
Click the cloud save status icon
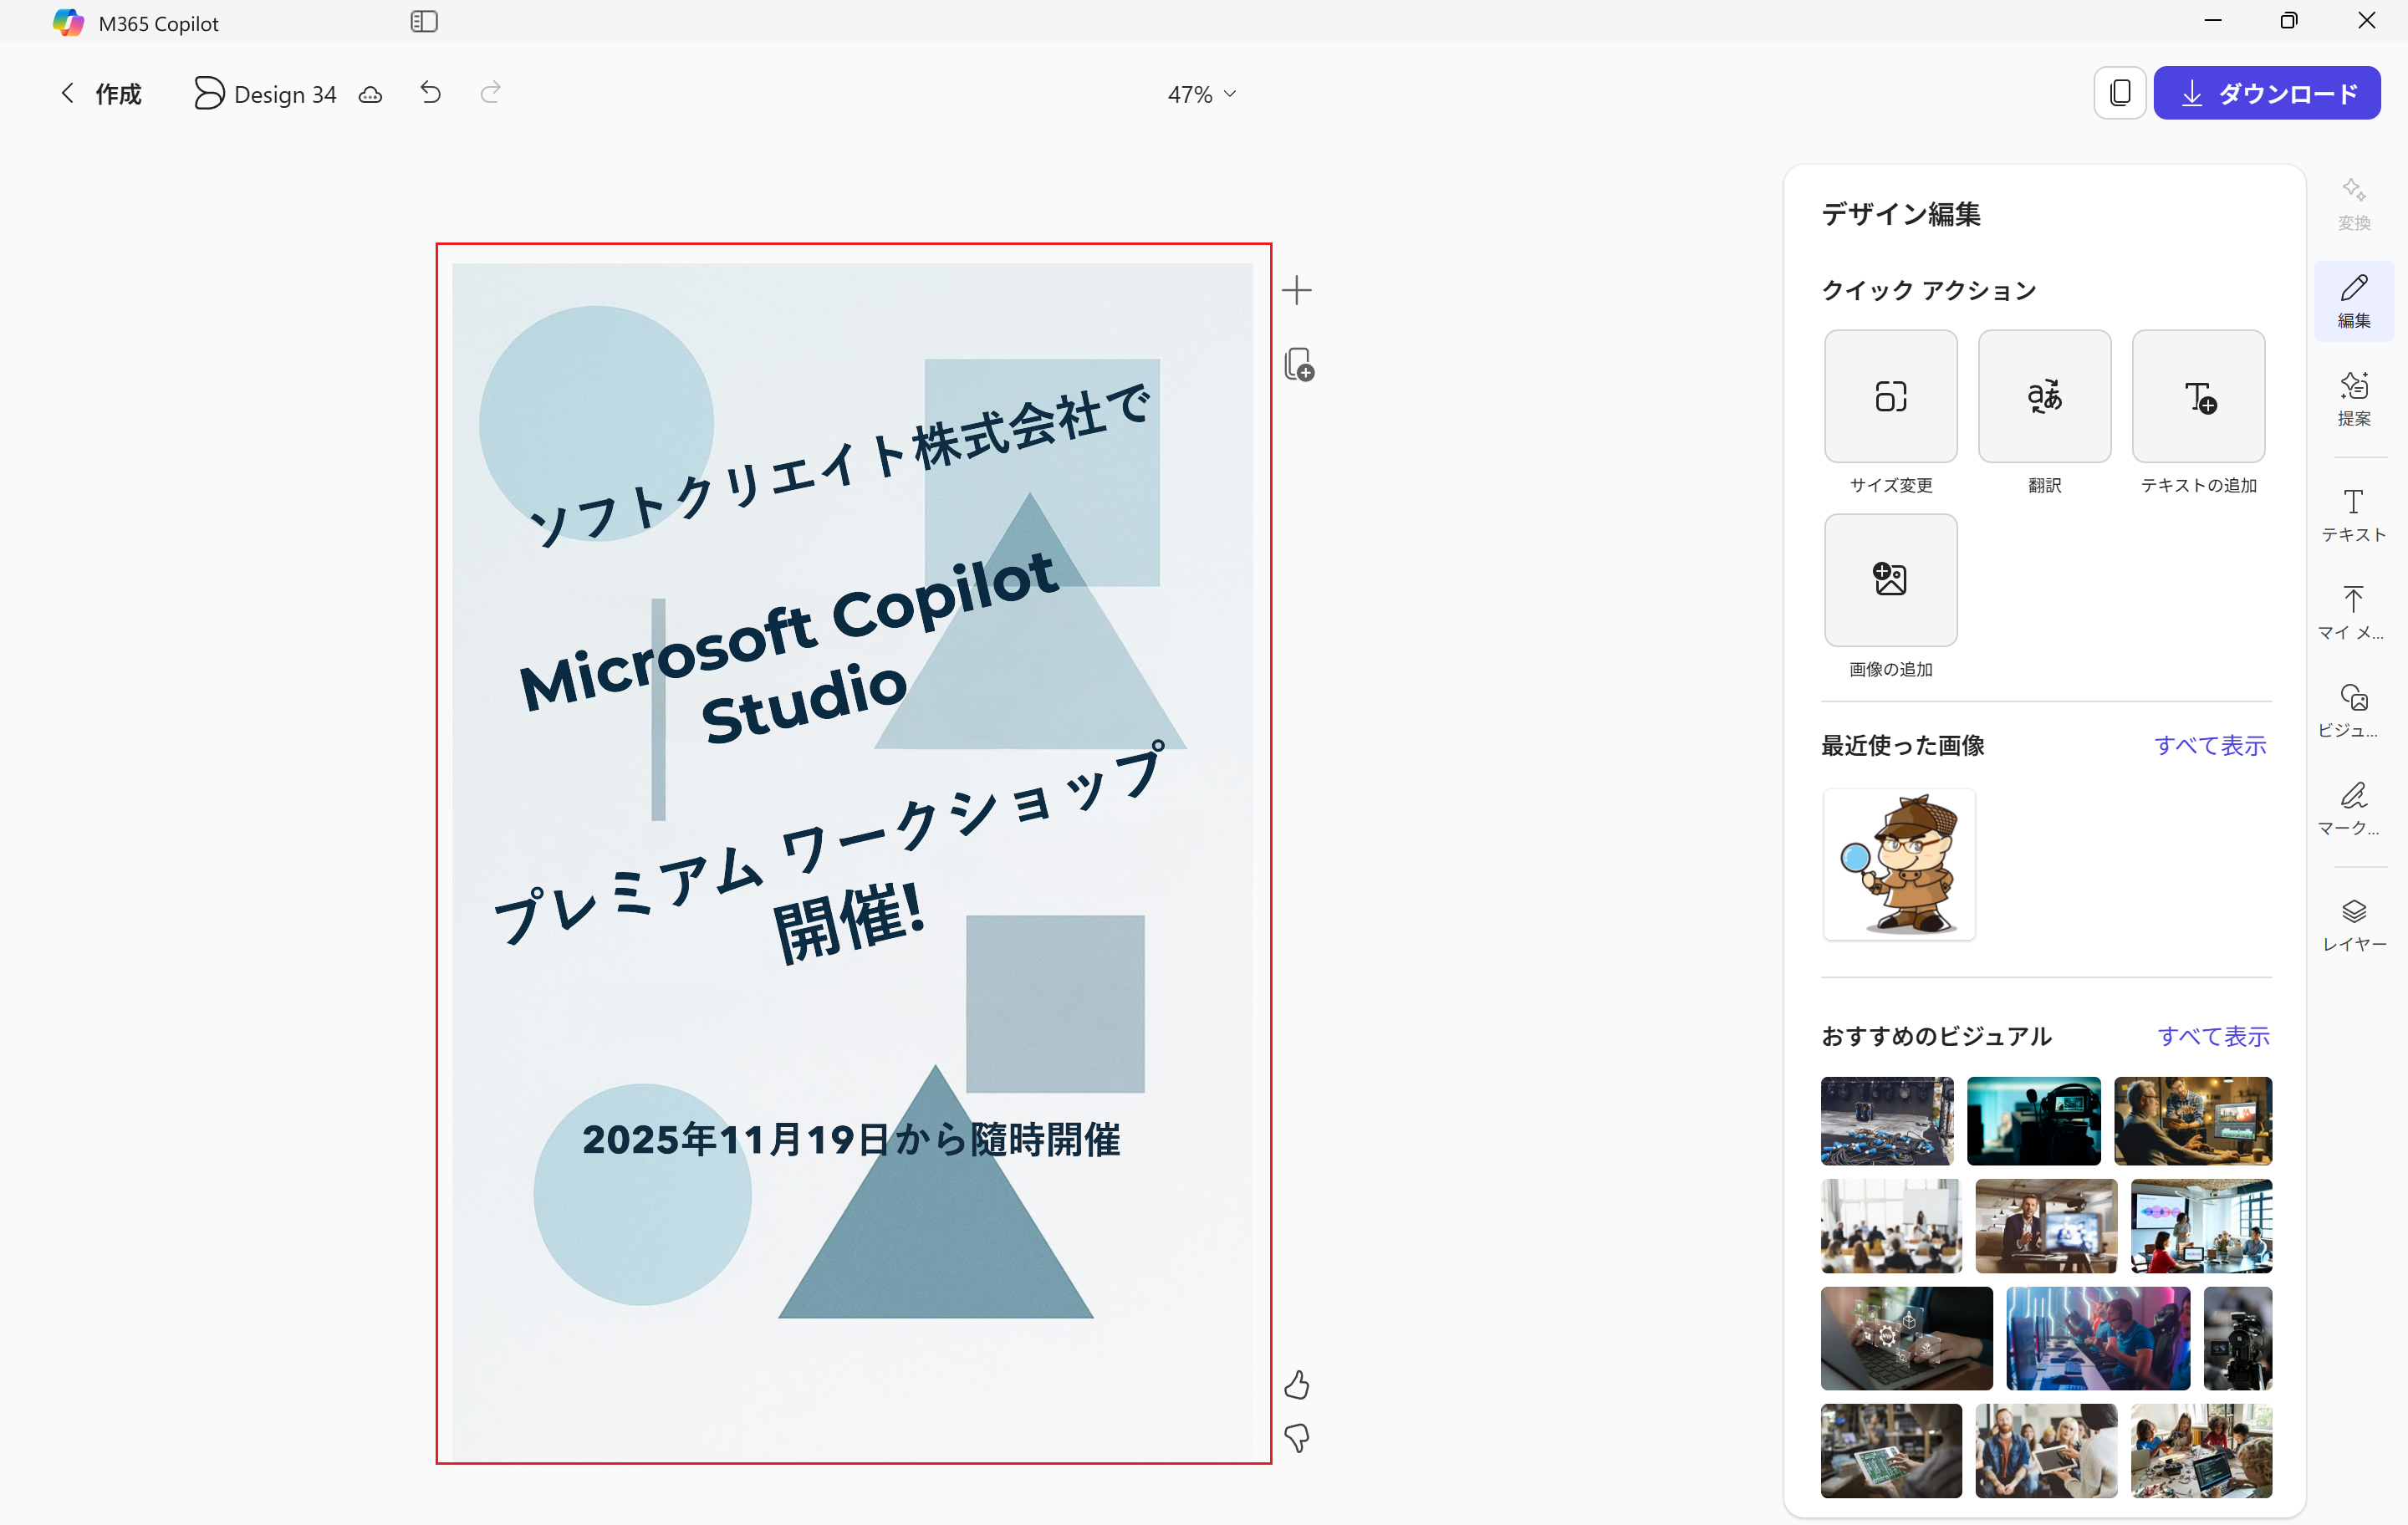pyautogui.click(x=371, y=95)
